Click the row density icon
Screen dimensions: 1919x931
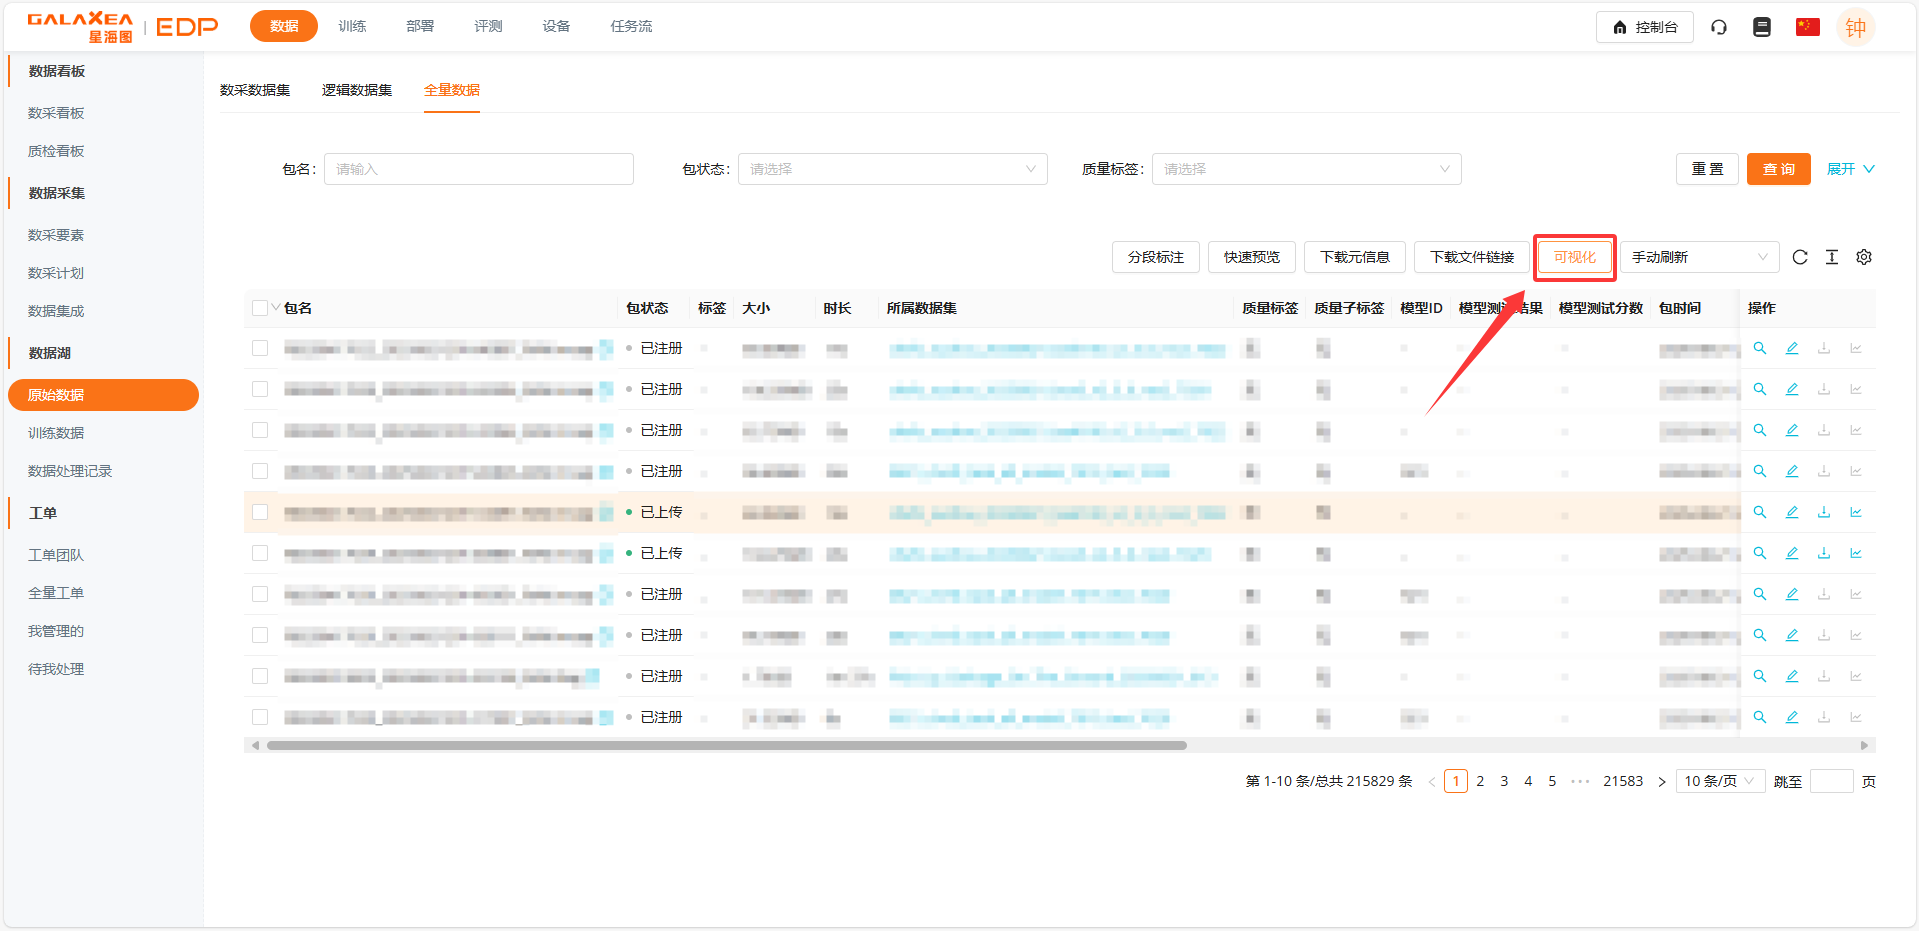[1832, 257]
